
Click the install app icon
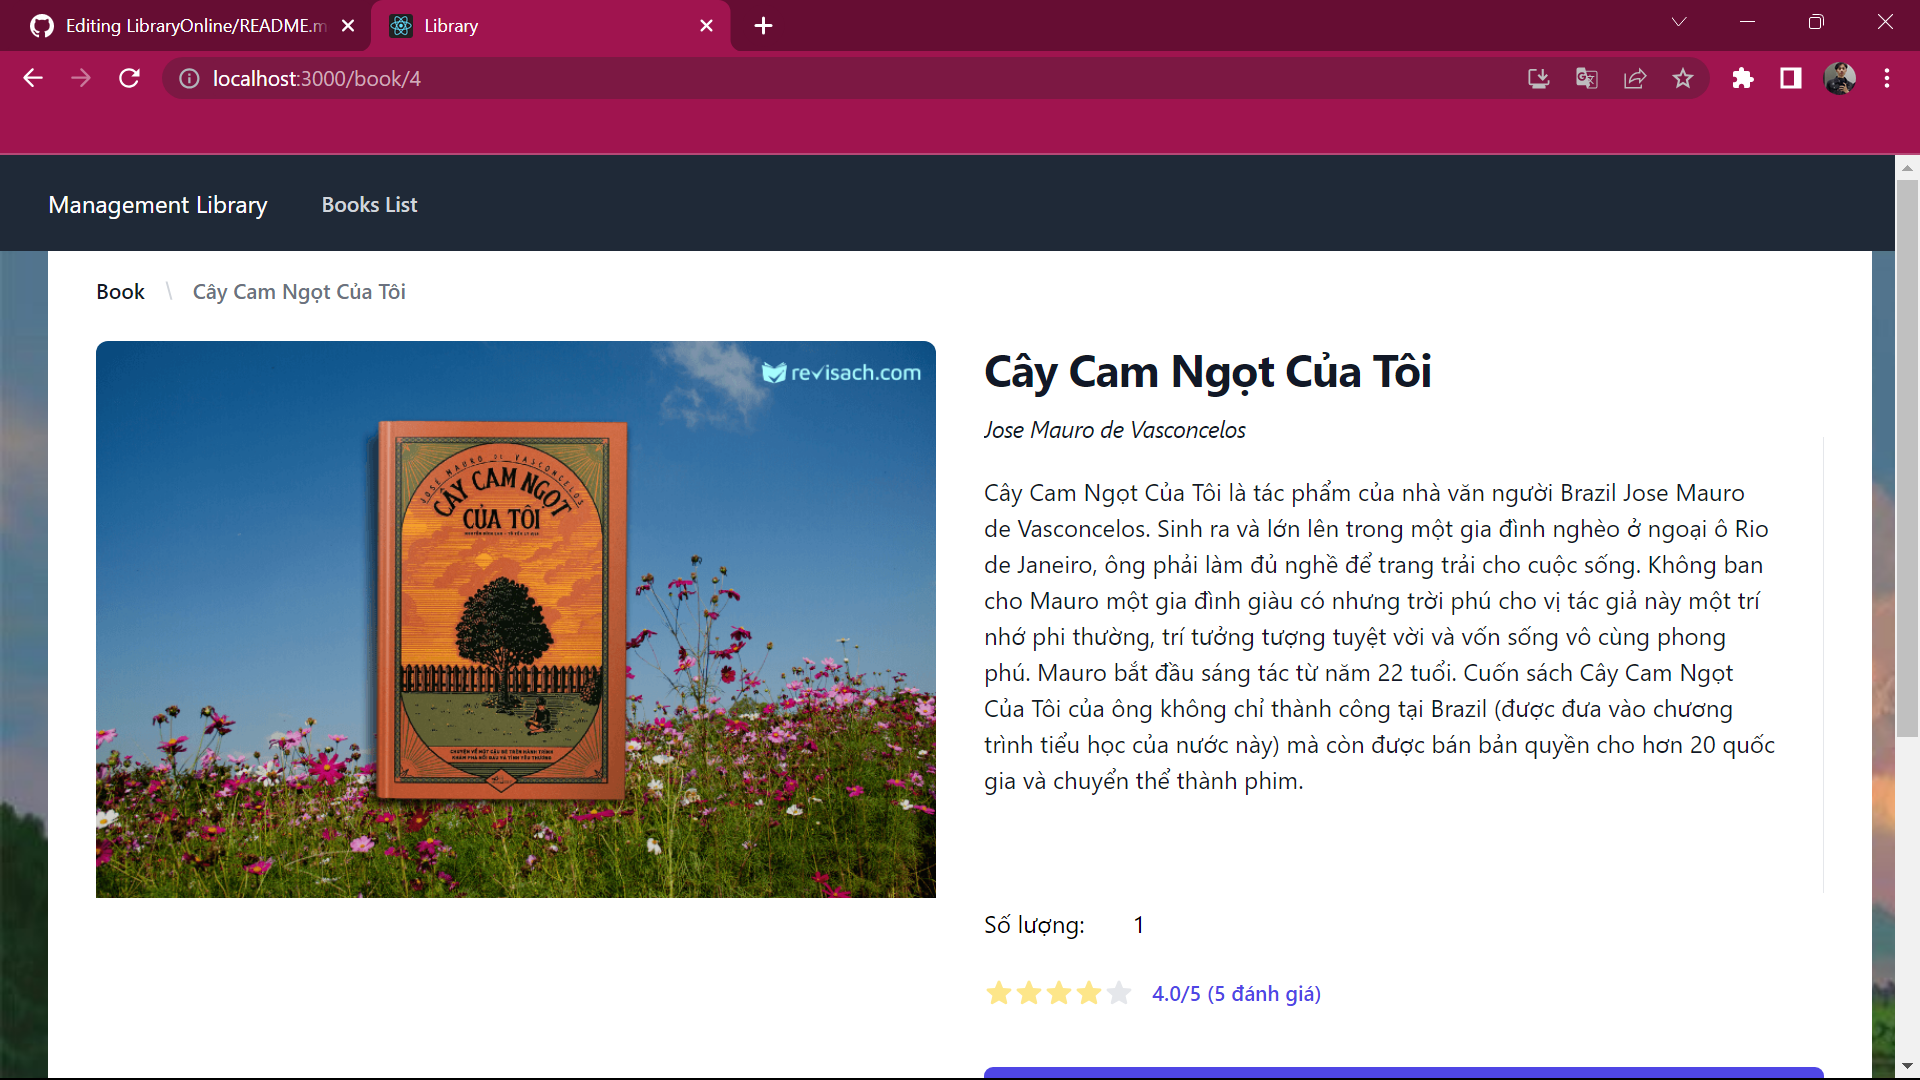pyautogui.click(x=1538, y=78)
